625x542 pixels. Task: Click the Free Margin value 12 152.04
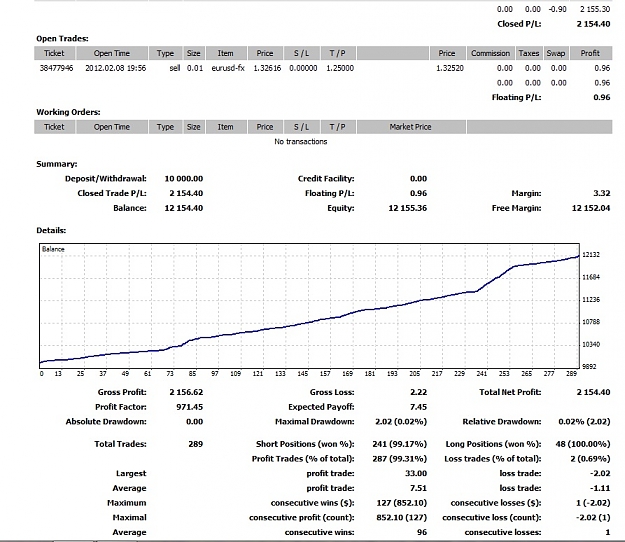591,208
